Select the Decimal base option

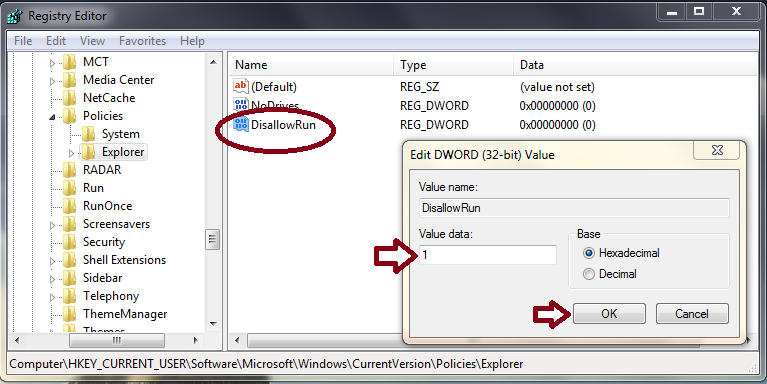(x=589, y=274)
